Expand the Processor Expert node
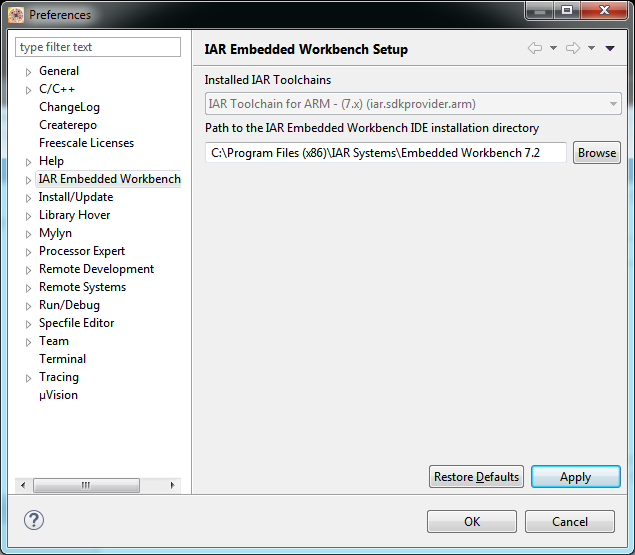This screenshot has width=635, height=555. (28, 252)
